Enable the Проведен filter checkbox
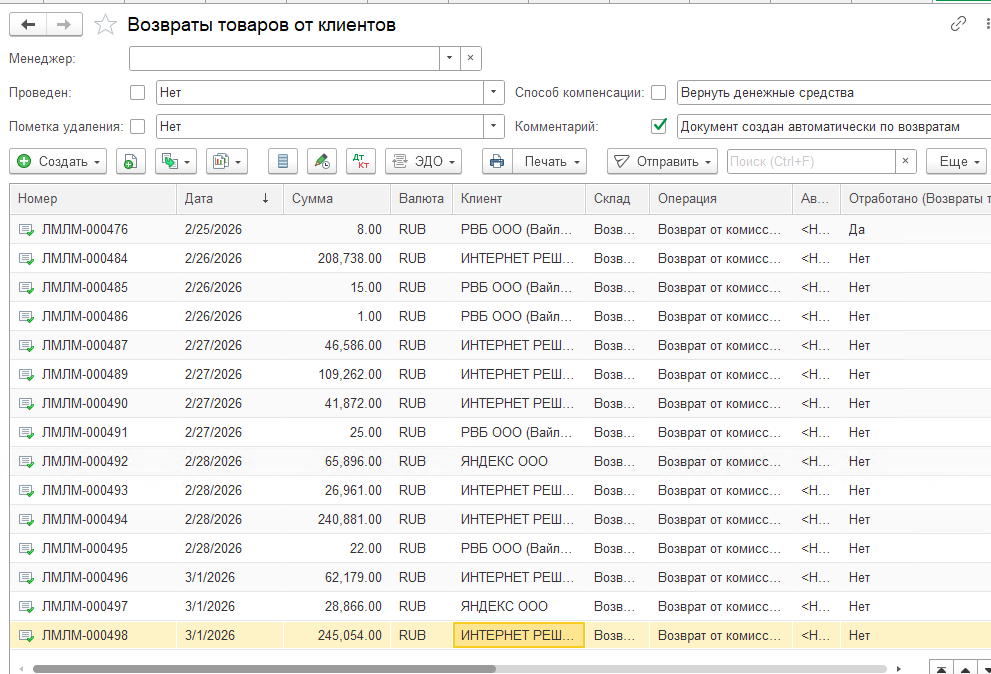Image resolution: width=991 pixels, height=674 pixels. (137, 92)
